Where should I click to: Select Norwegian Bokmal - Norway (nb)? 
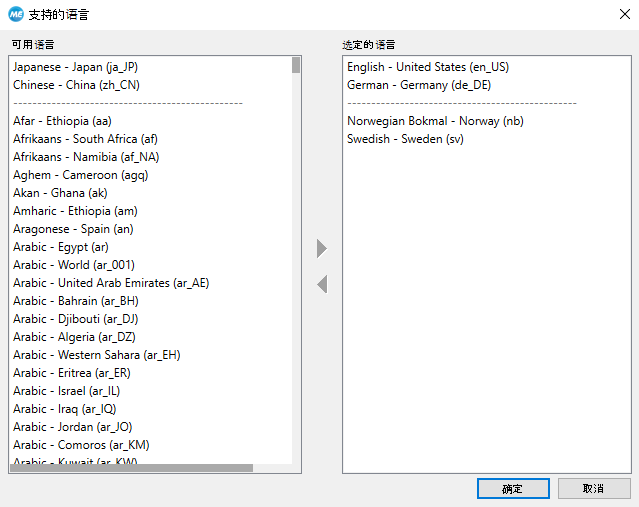tap(435, 121)
